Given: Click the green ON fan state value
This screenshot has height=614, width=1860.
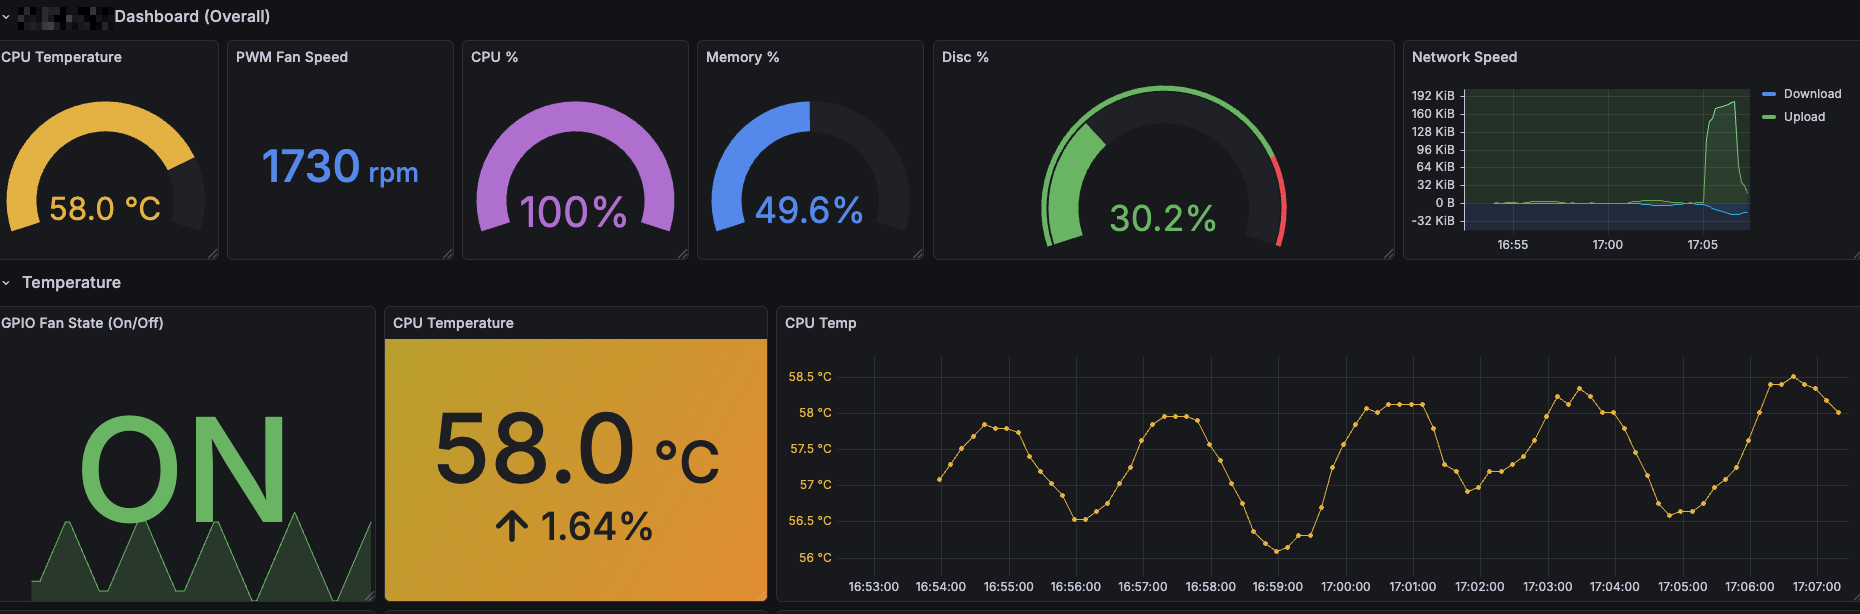Looking at the screenshot, I should [184, 470].
